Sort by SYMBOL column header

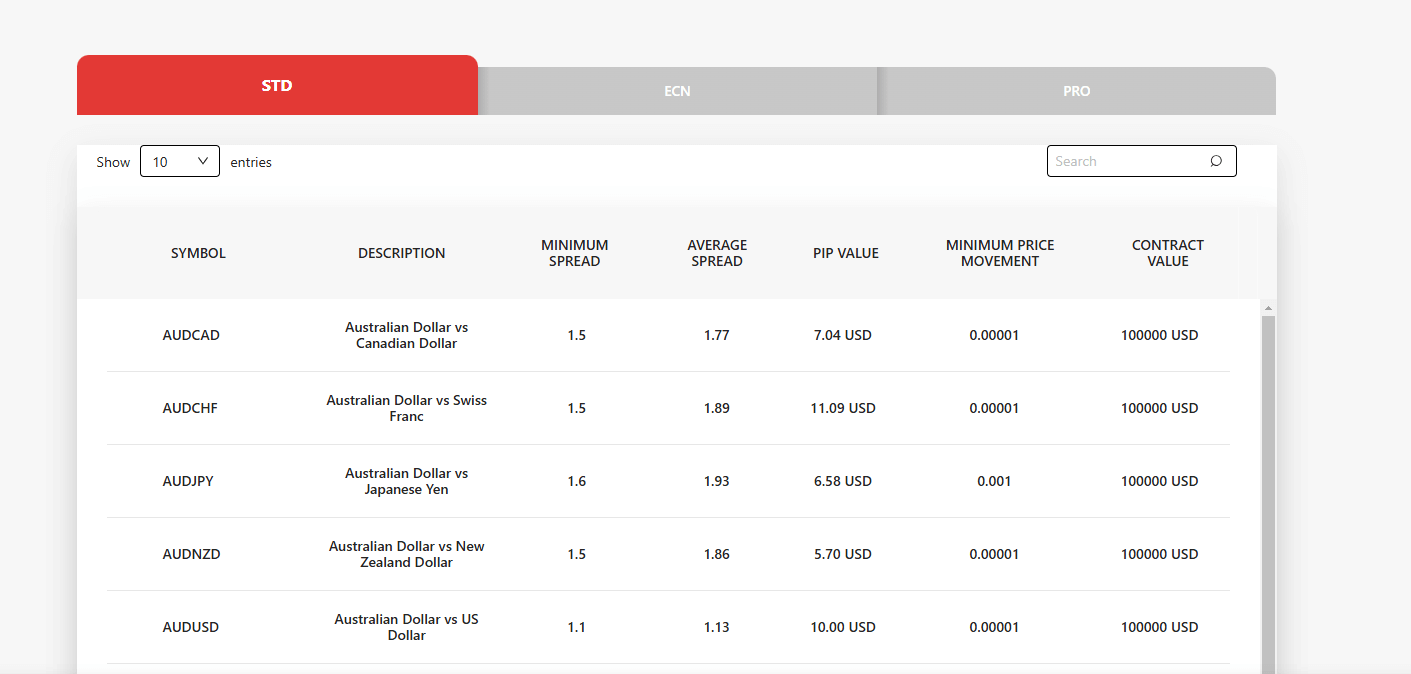198,253
